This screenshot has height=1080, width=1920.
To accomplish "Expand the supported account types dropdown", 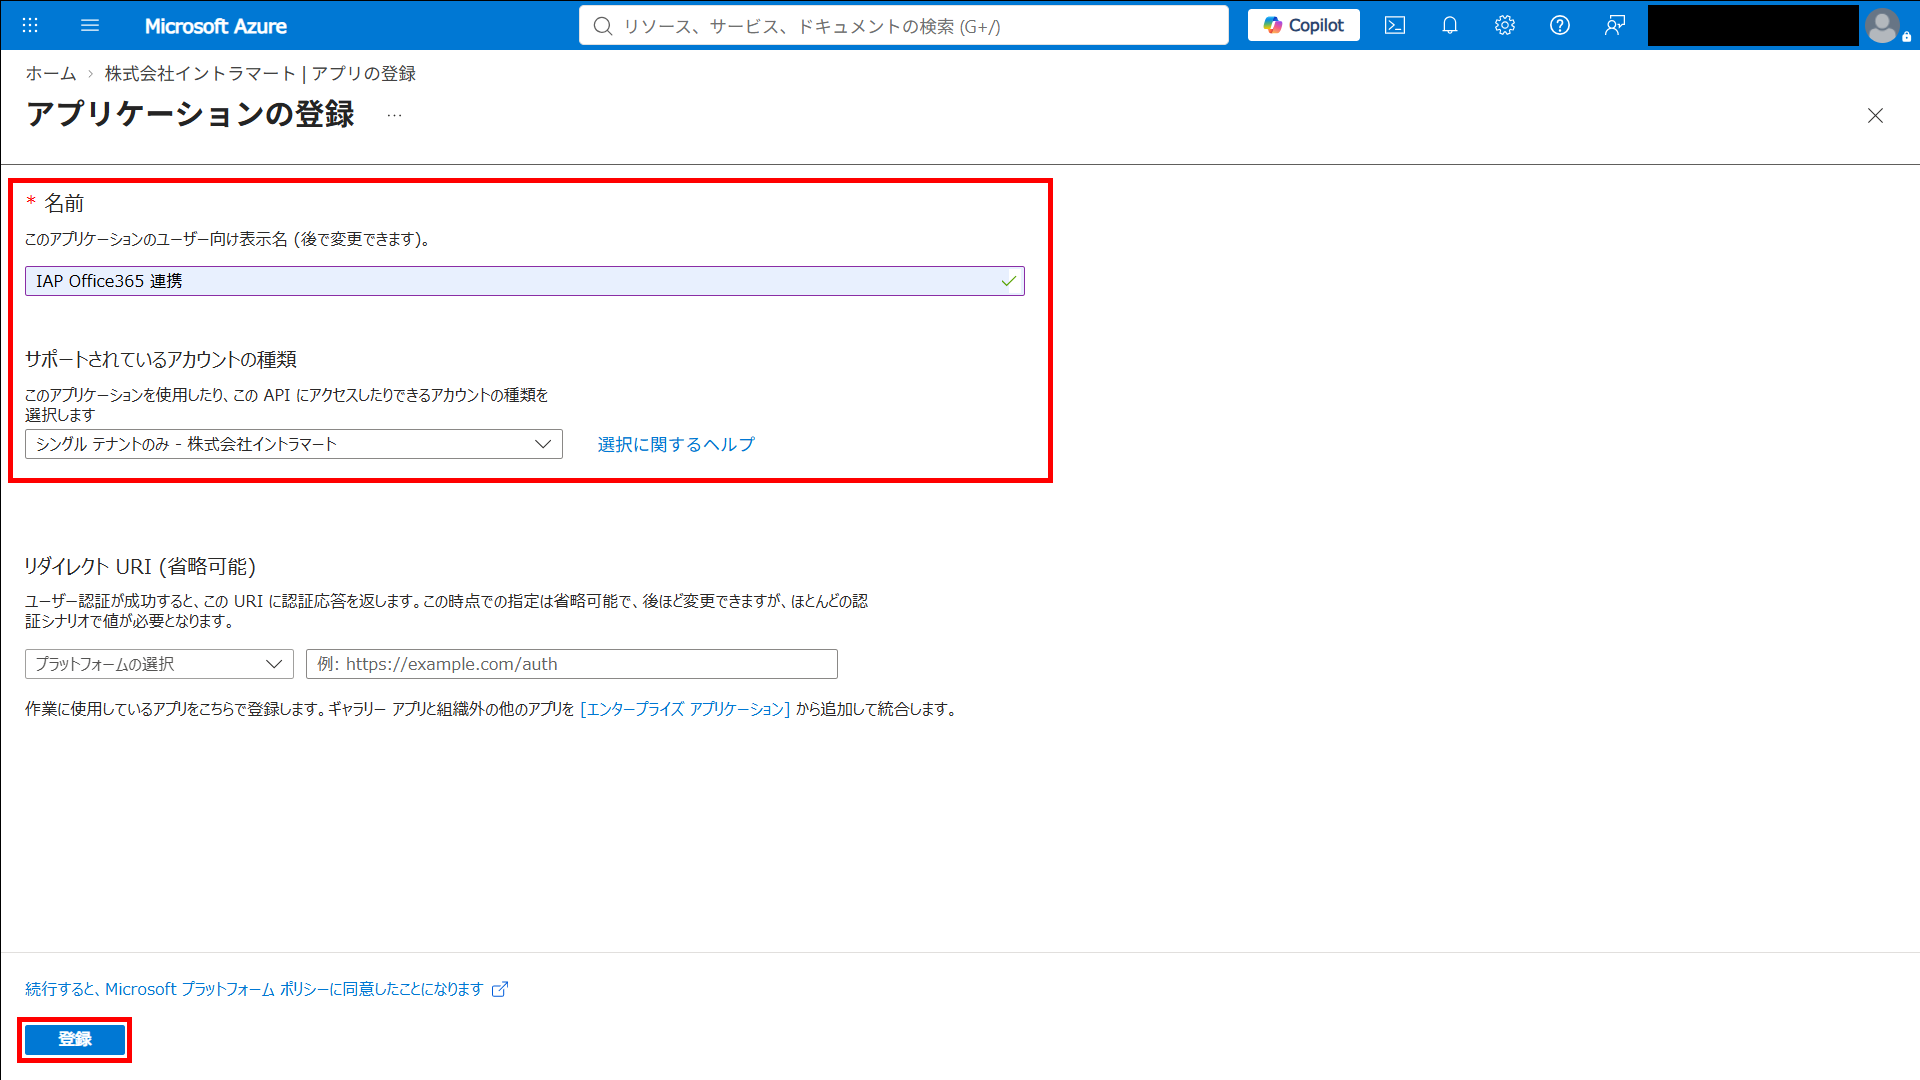I will pos(294,444).
